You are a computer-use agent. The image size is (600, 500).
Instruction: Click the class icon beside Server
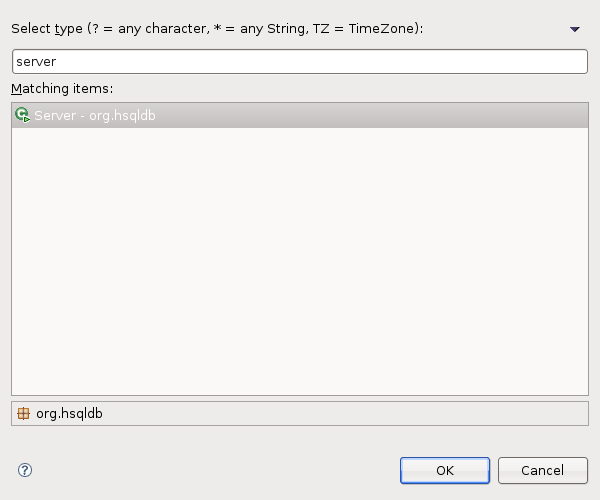22,115
